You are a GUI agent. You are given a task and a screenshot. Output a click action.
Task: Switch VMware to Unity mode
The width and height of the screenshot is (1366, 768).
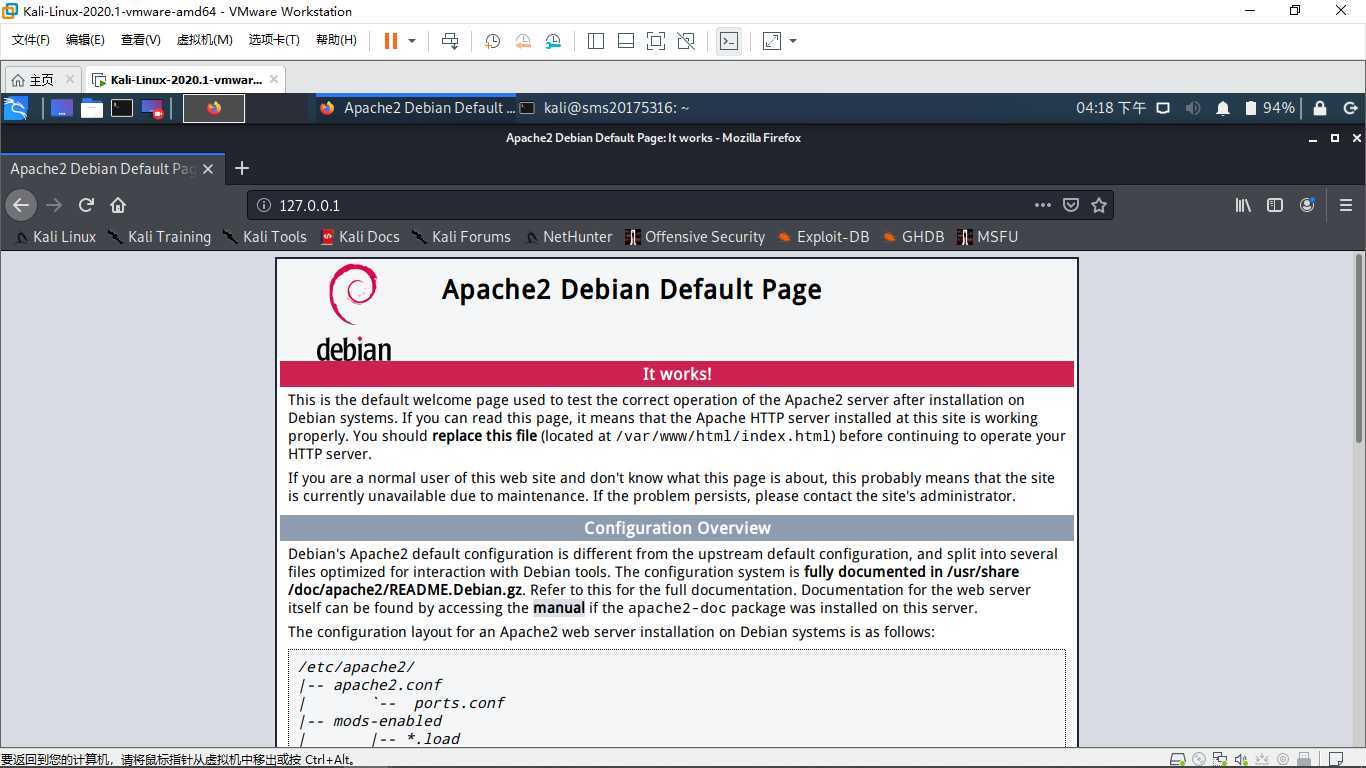click(686, 41)
